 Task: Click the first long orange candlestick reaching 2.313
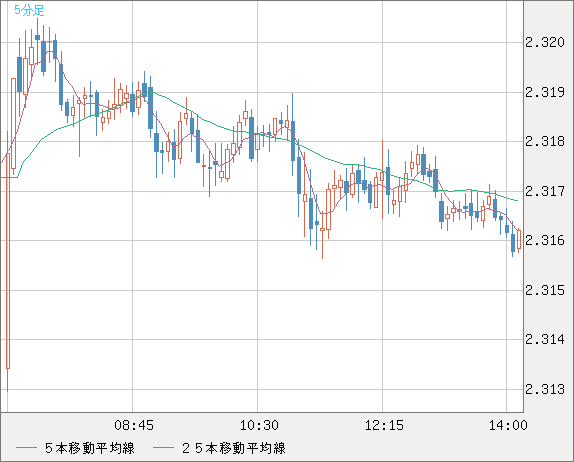[x=8, y=262]
